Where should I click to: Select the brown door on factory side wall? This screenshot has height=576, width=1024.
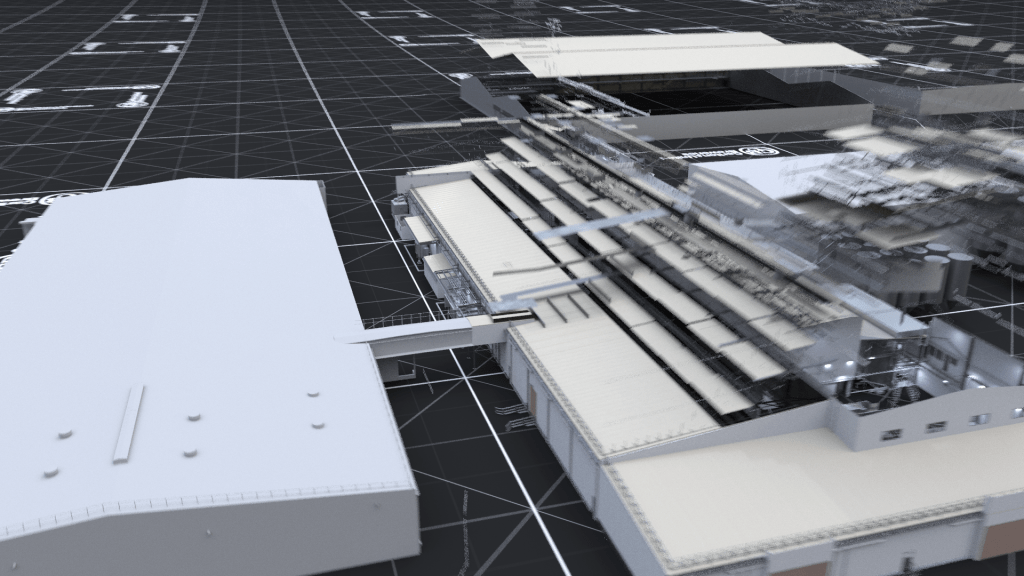533,400
